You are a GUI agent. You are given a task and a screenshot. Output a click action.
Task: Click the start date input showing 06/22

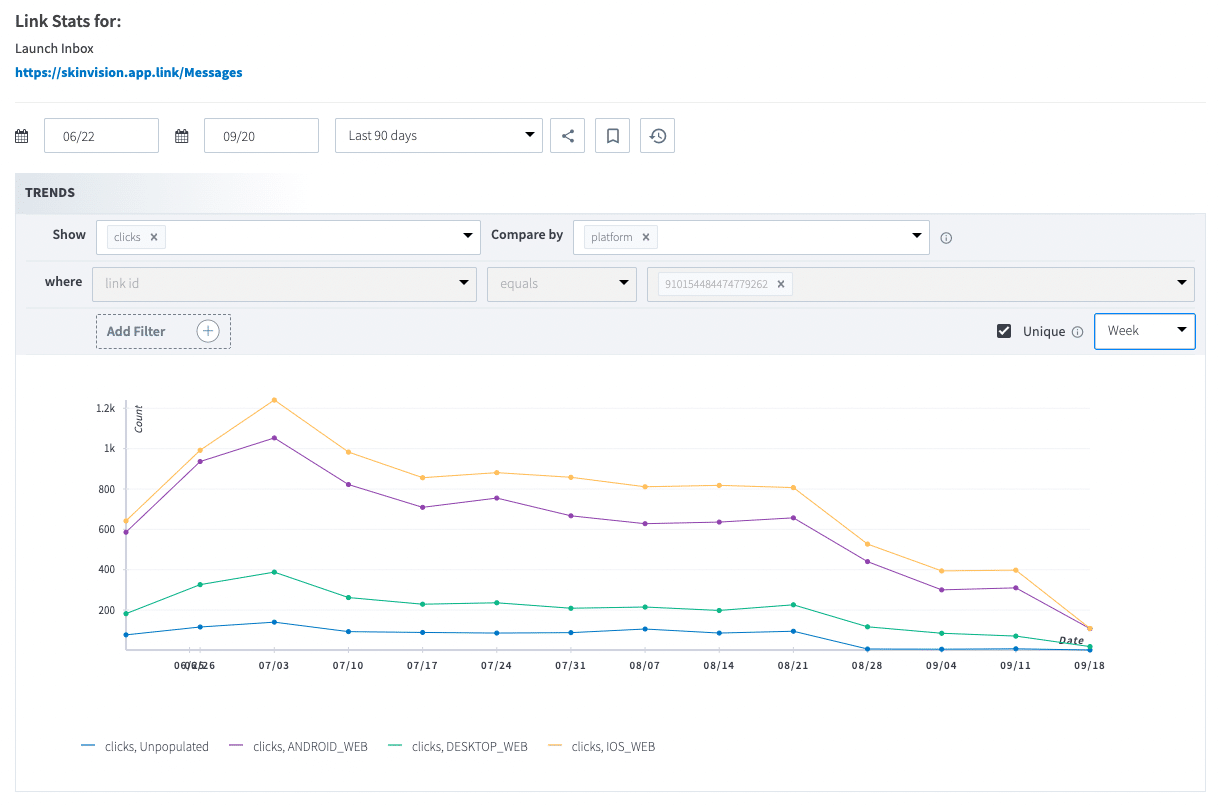coord(101,135)
